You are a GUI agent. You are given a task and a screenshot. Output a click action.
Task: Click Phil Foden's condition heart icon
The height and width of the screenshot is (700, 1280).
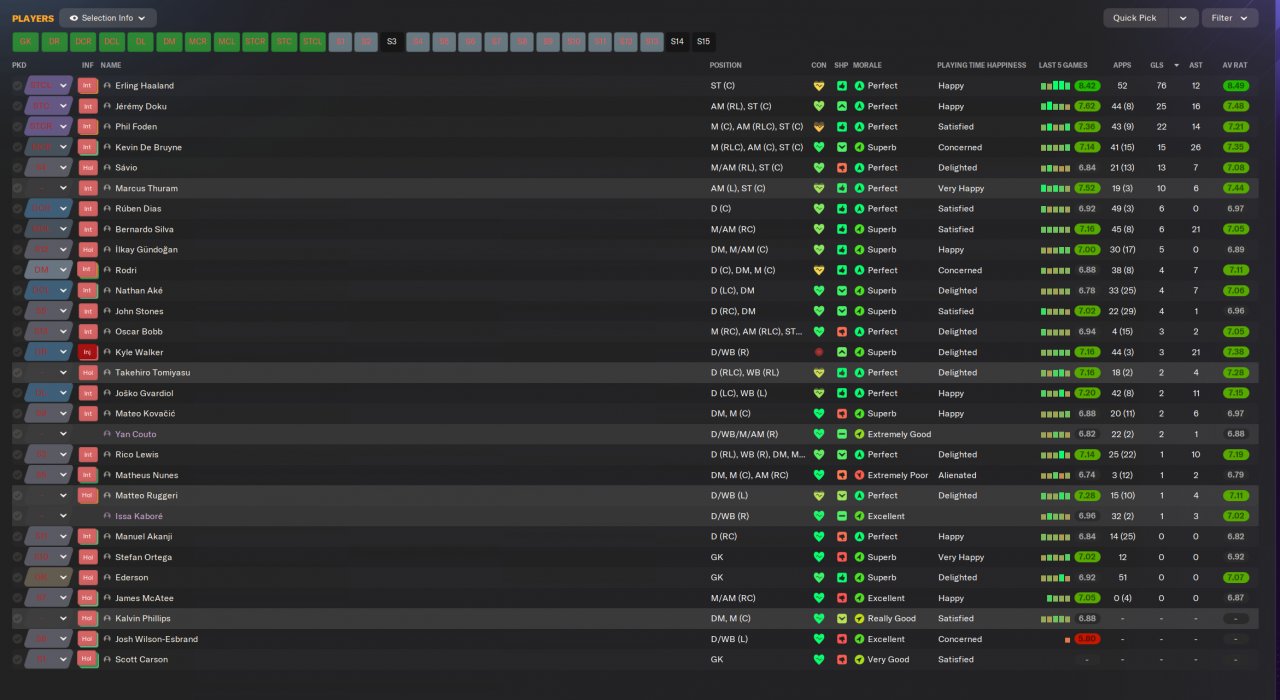[x=818, y=127]
